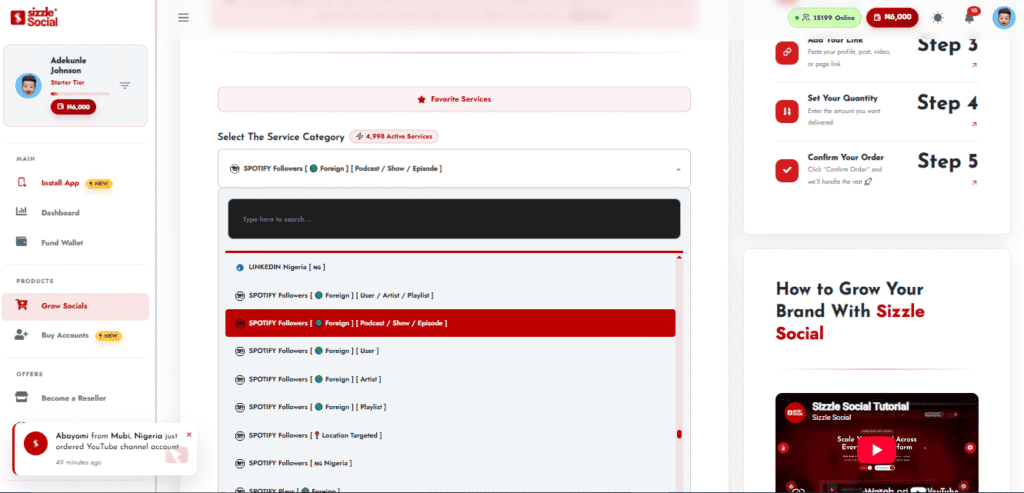Click the Sizzle Social Tutorial video title
The image size is (1024, 493).
pyautogui.click(x=860, y=406)
